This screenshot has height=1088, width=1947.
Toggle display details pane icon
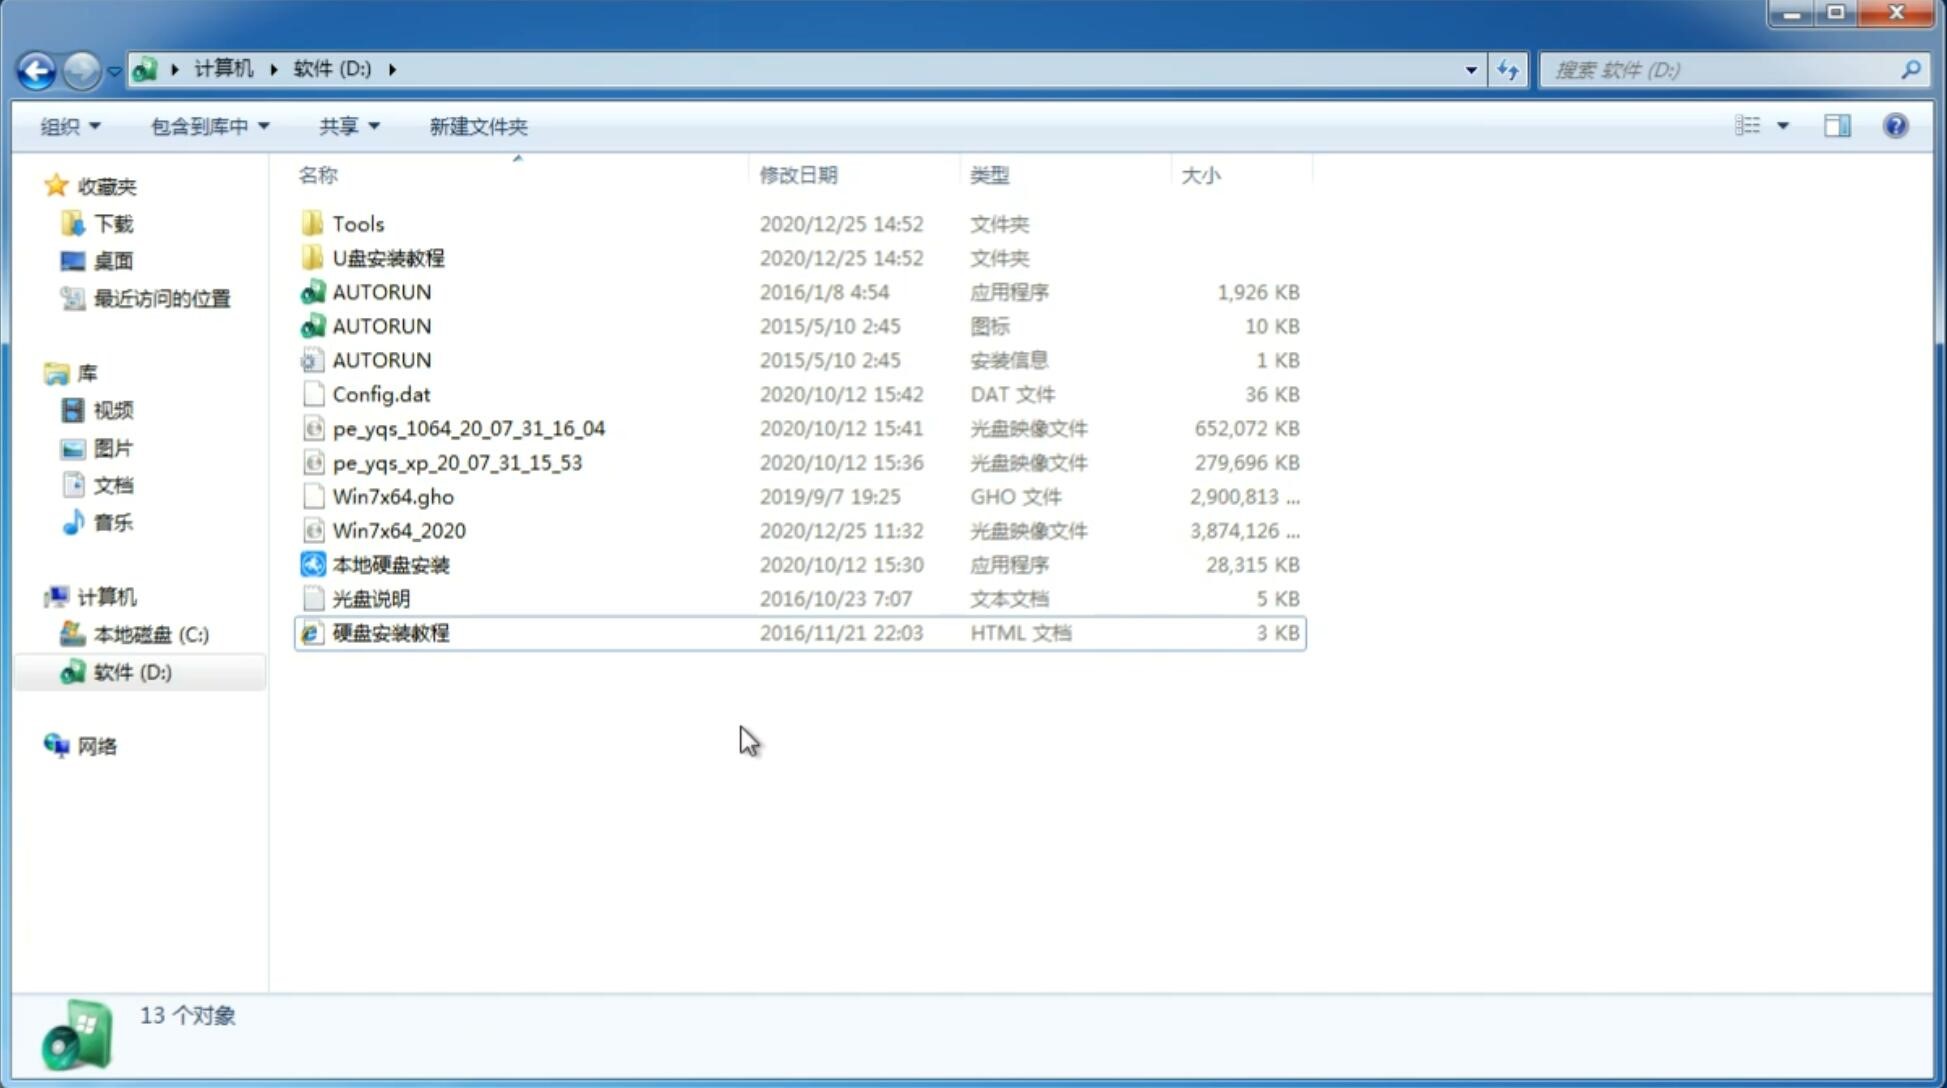1837,124
